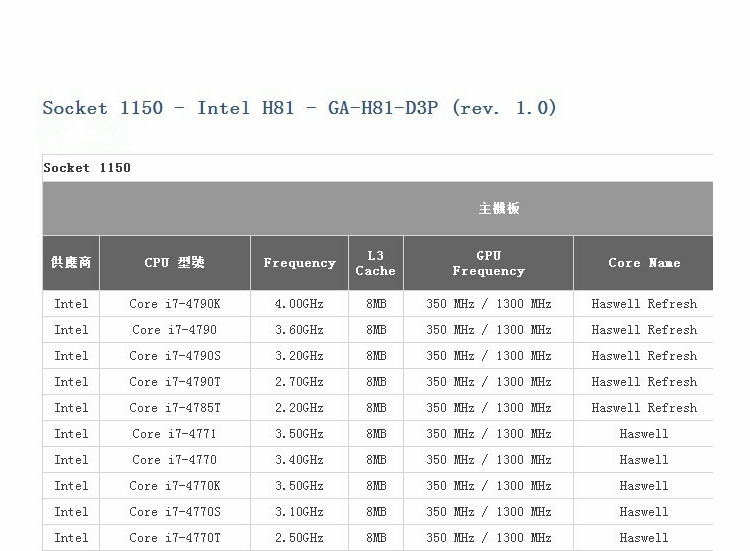The height and width of the screenshot is (551, 750).
Task: Select the 'Core i7-4790T' cell
Action: click(175, 382)
